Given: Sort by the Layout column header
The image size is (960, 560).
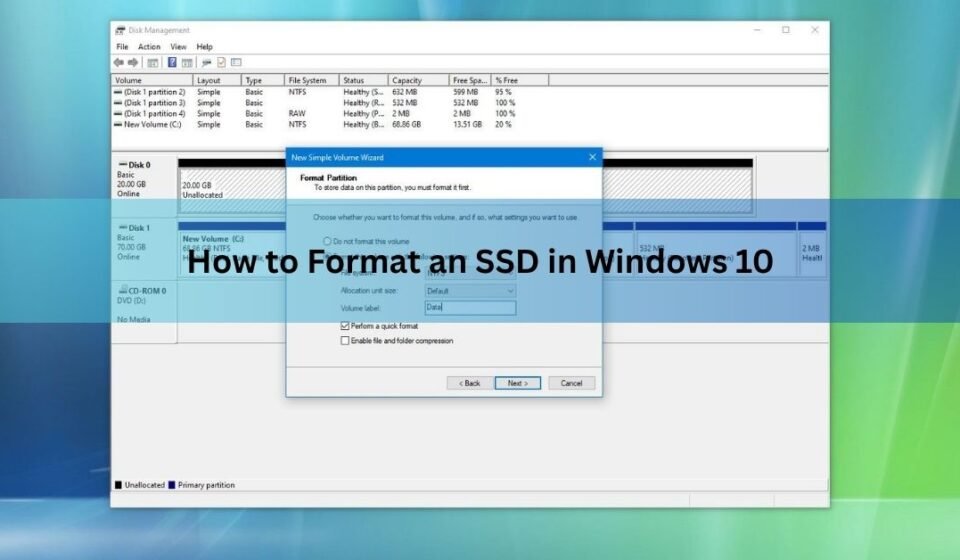Looking at the screenshot, I should (217, 80).
